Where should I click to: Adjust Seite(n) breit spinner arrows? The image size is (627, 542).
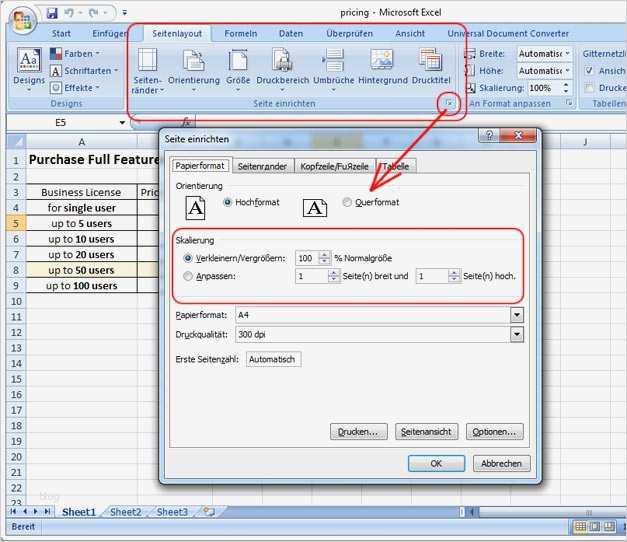tap(333, 276)
